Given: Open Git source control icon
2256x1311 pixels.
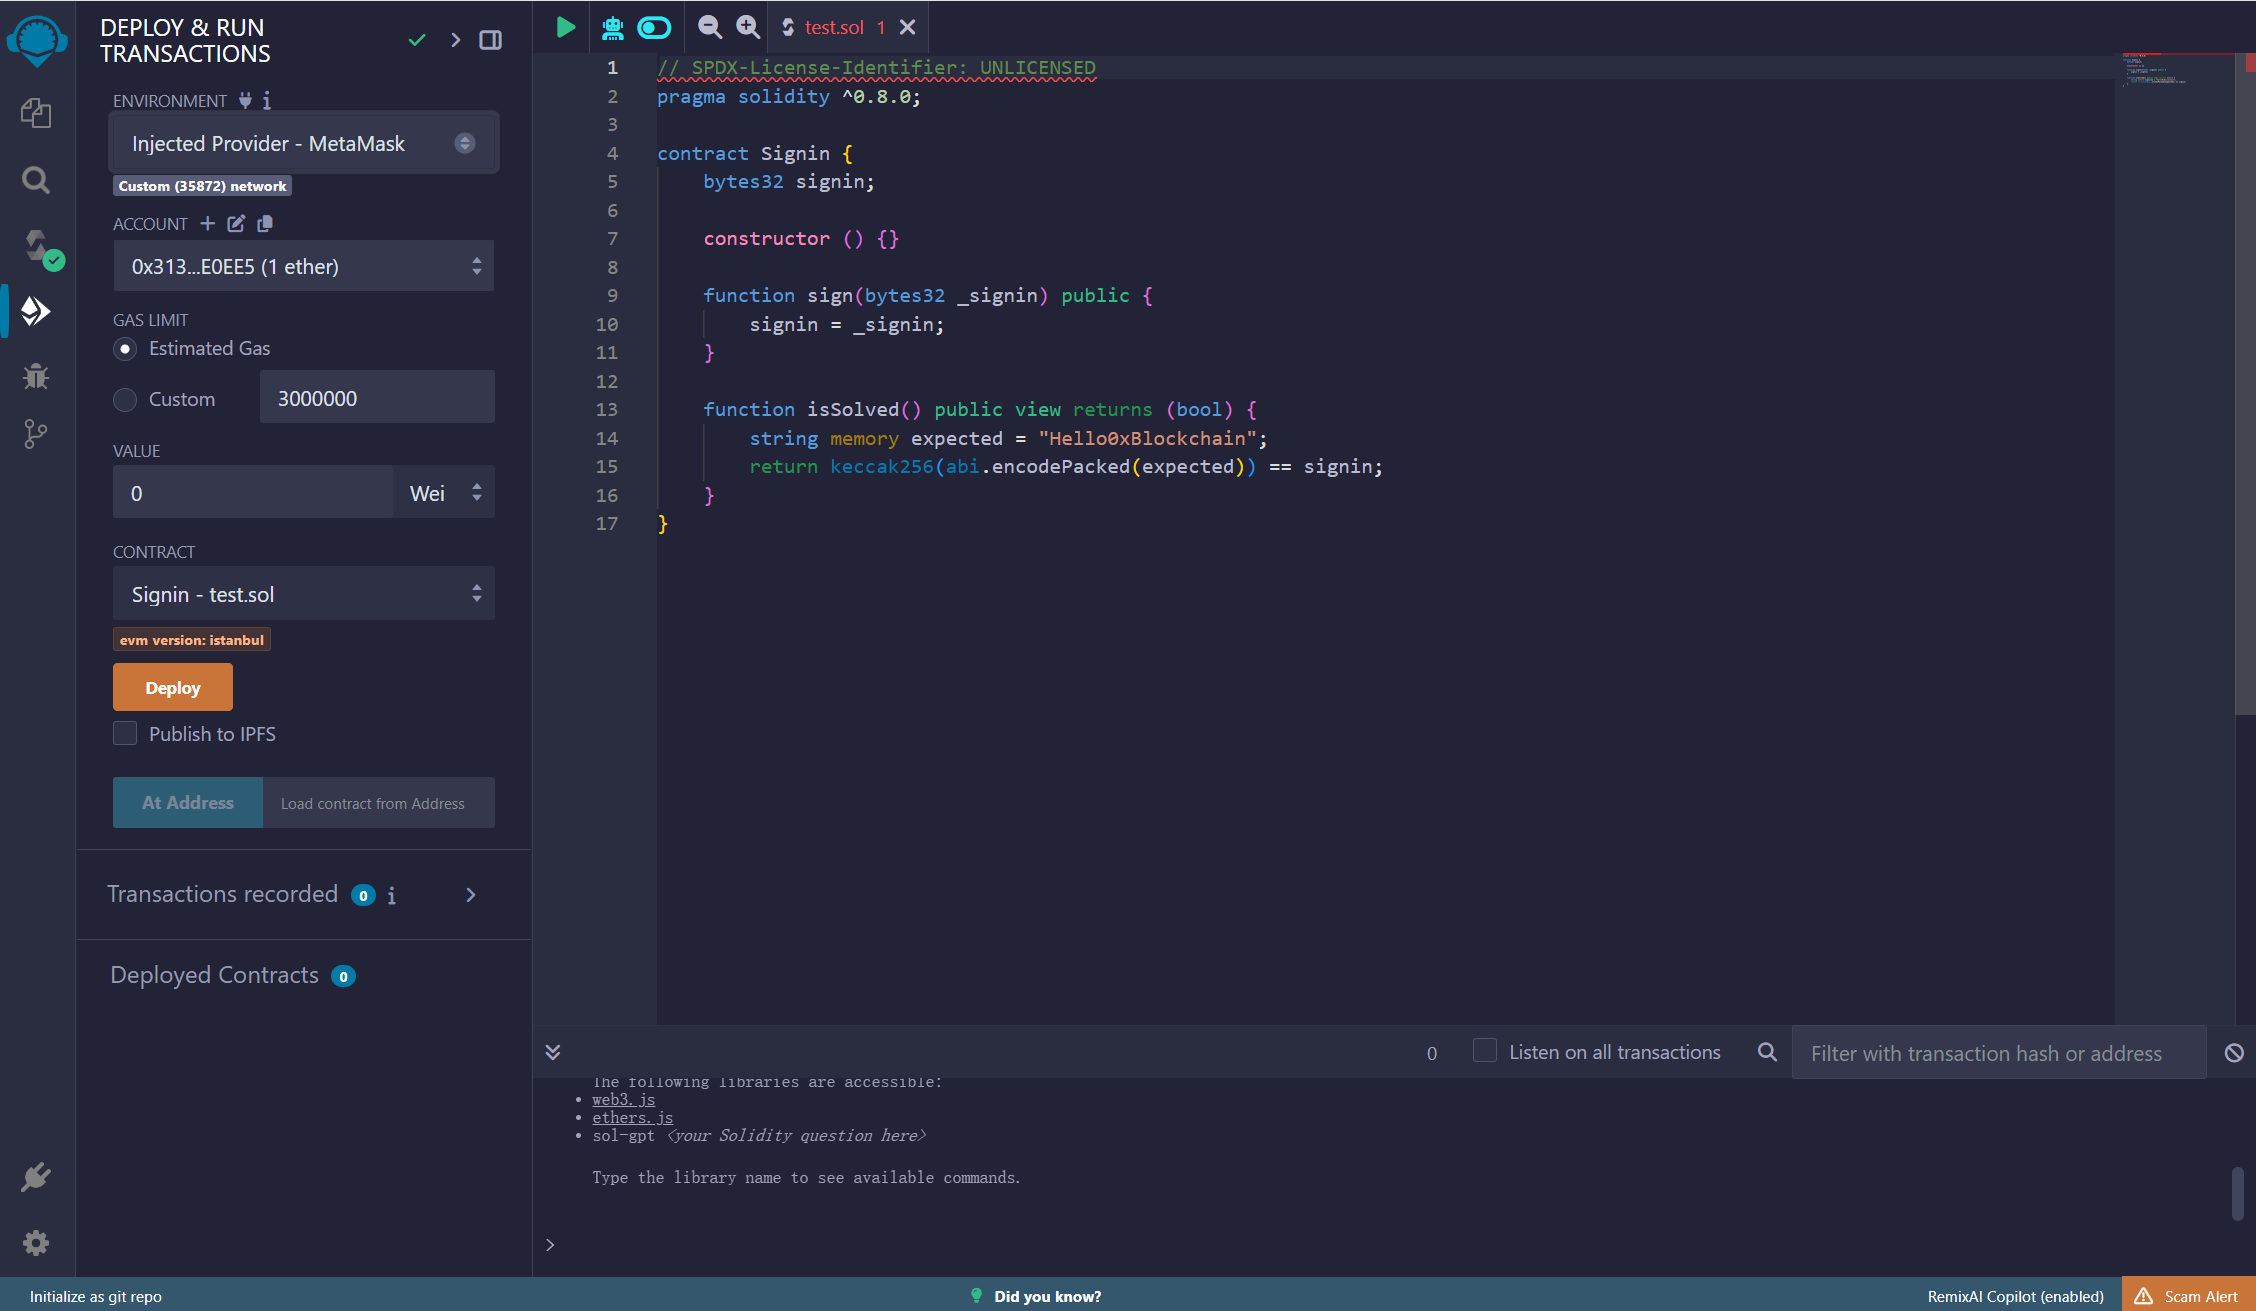Looking at the screenshot, I should click(36, 434).
